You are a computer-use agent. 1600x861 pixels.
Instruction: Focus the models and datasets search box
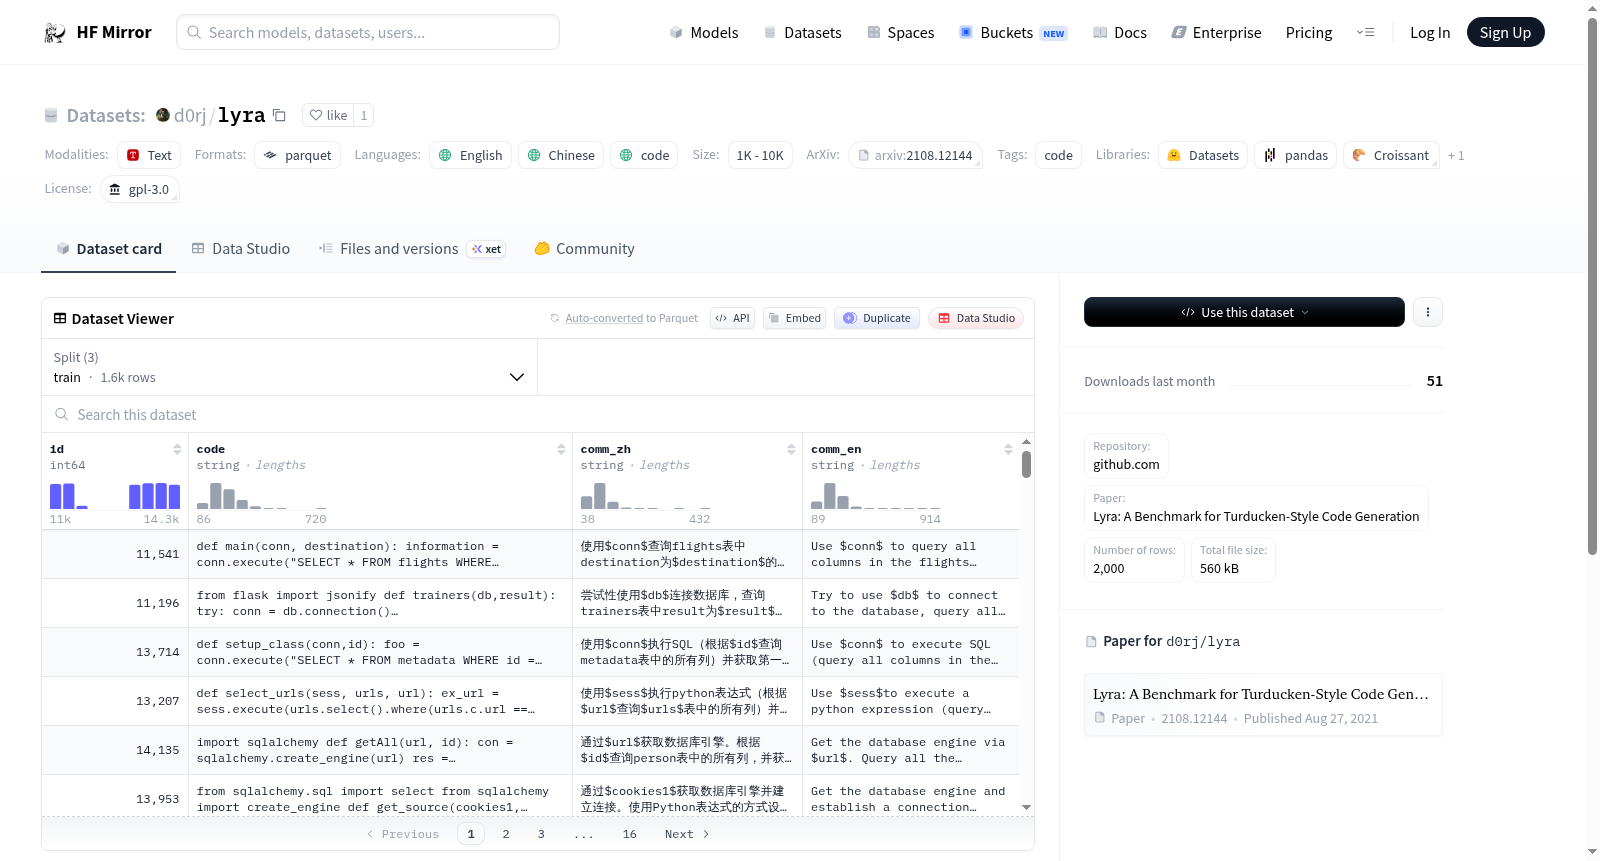click(368, 32)
